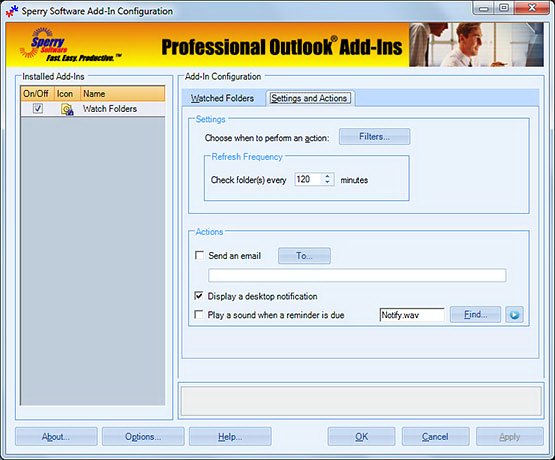This screenshot has height=460, width=555.
Task: Click Find... to browse sound file
Action: coord(475,314)
